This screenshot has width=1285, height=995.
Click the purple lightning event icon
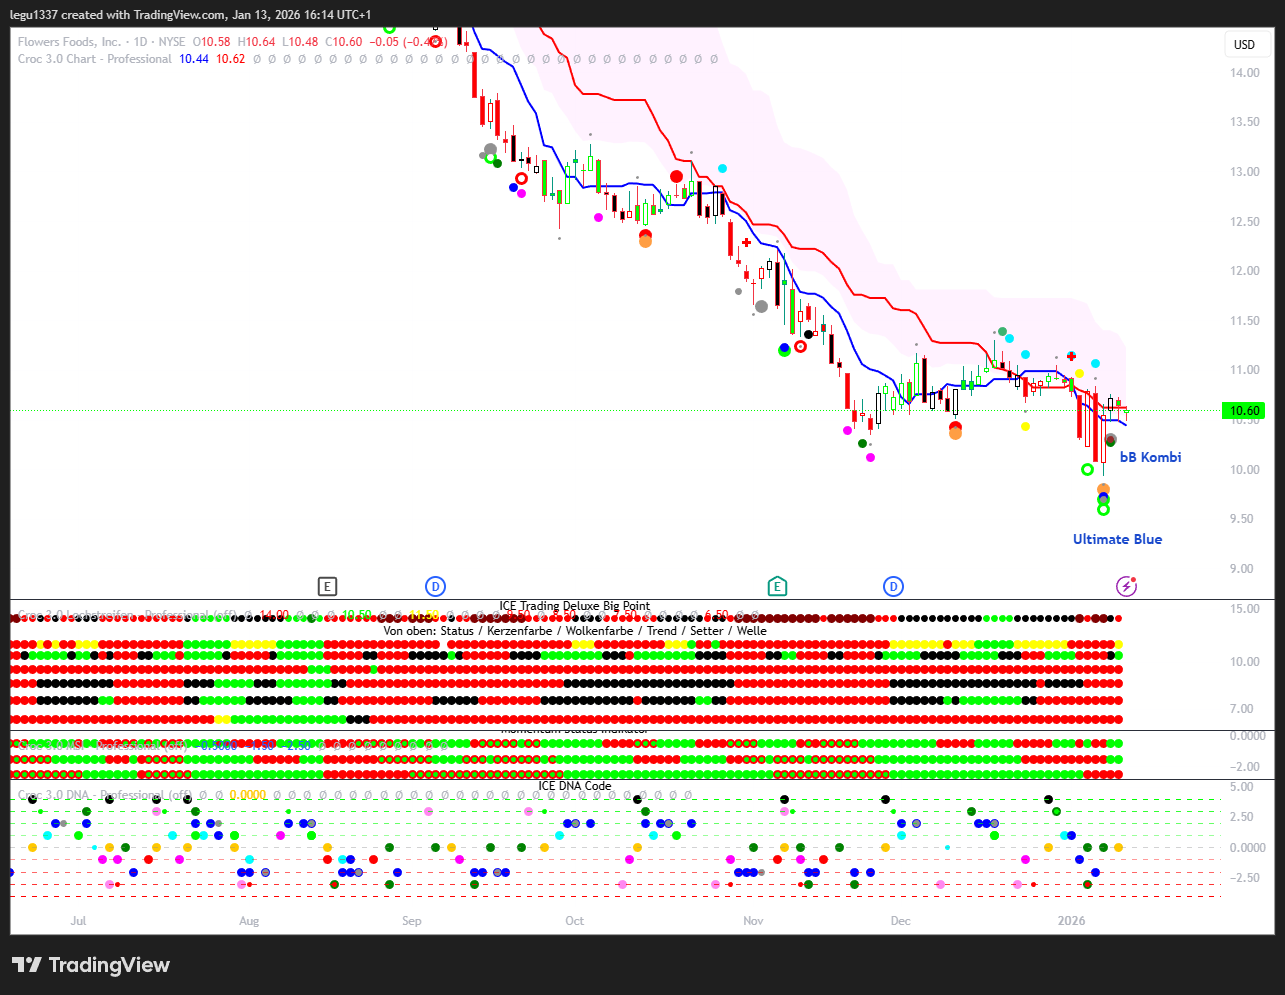tap(1127, 587)
